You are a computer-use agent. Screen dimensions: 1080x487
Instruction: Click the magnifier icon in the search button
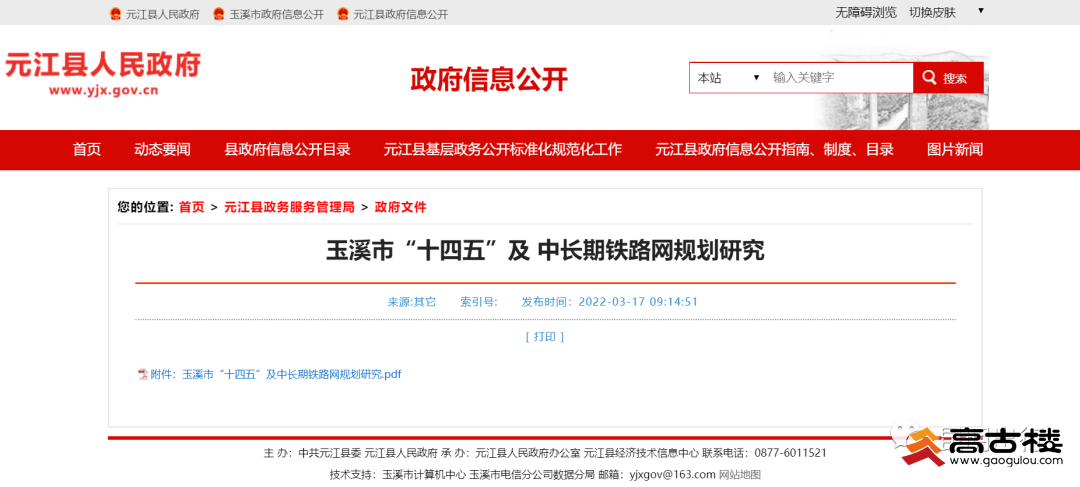pos(929,78)
